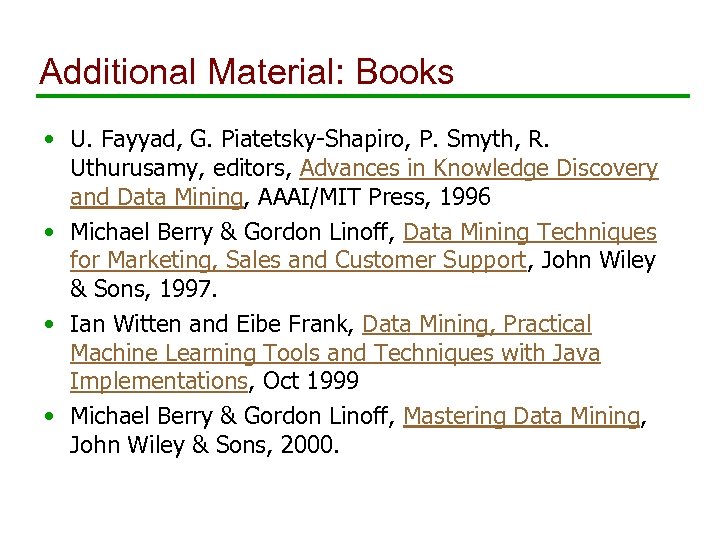Image resolution: width=720 pixels, height=540 pixels.
Task: Open the "Data Mining Techniques" book link
Action: click(x=529, y=233)
